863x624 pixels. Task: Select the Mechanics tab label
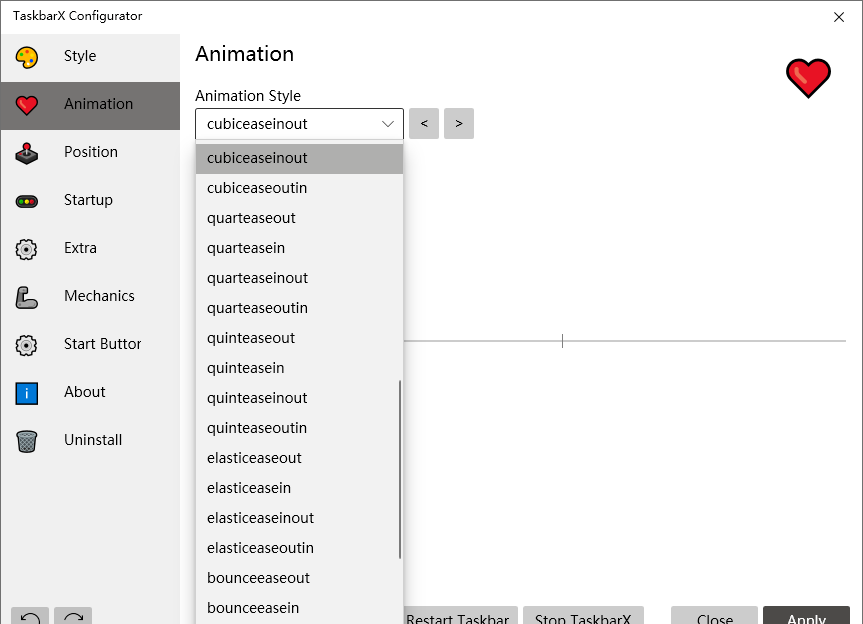coord(99,296)
